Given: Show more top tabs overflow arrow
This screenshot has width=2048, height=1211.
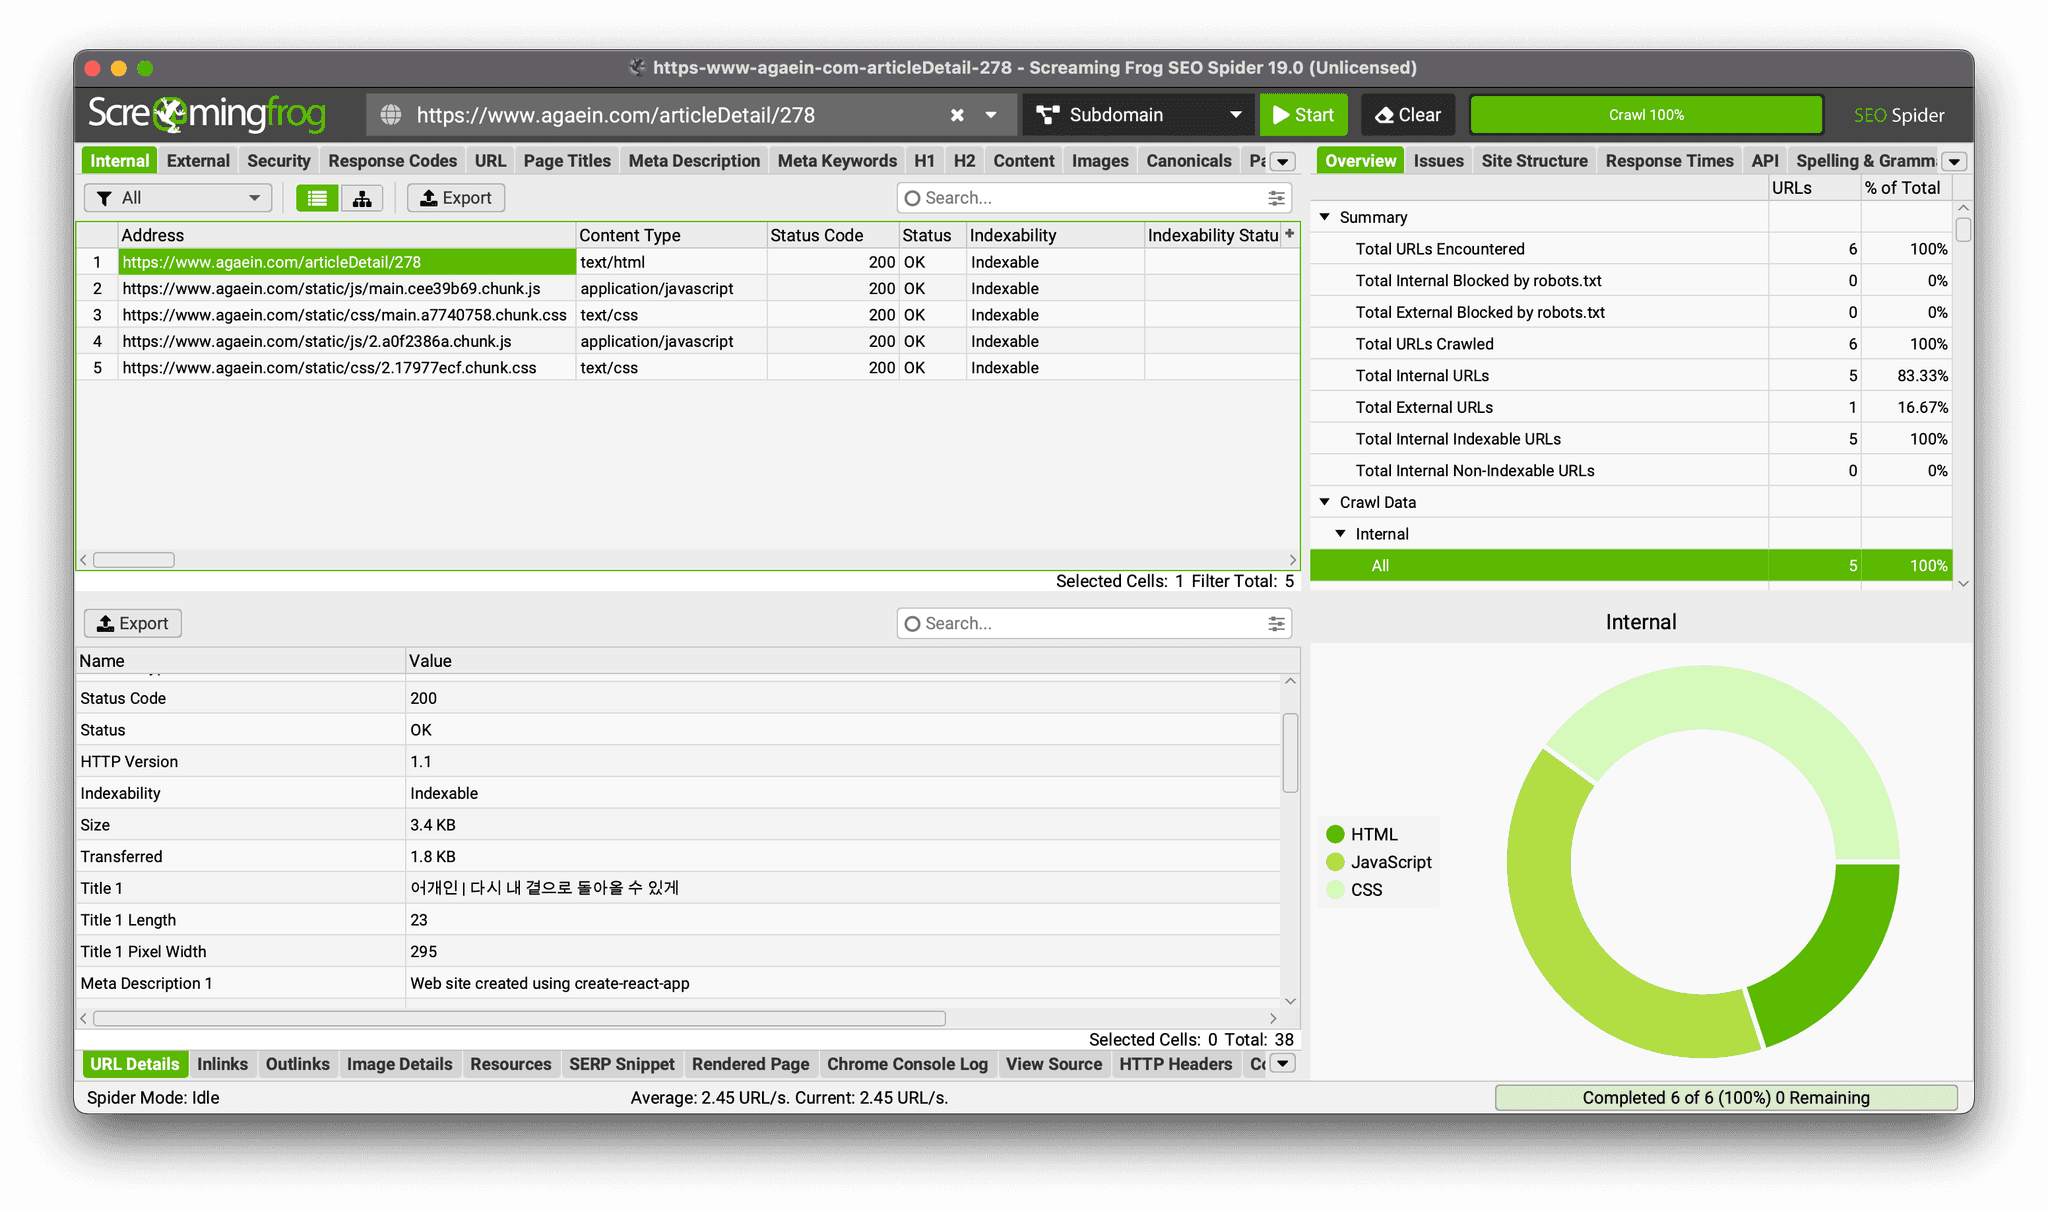Looking at the screenshot, I should point(1283,162).
